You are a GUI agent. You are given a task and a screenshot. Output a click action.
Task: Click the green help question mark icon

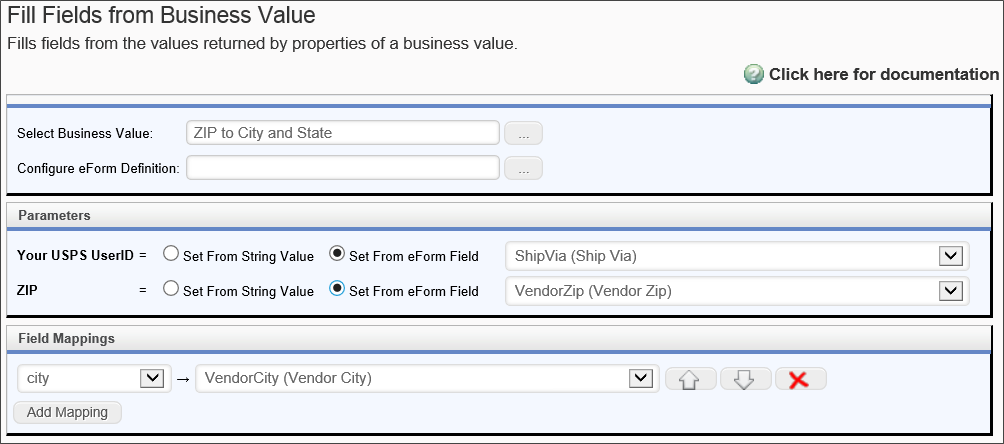point(754,75)
